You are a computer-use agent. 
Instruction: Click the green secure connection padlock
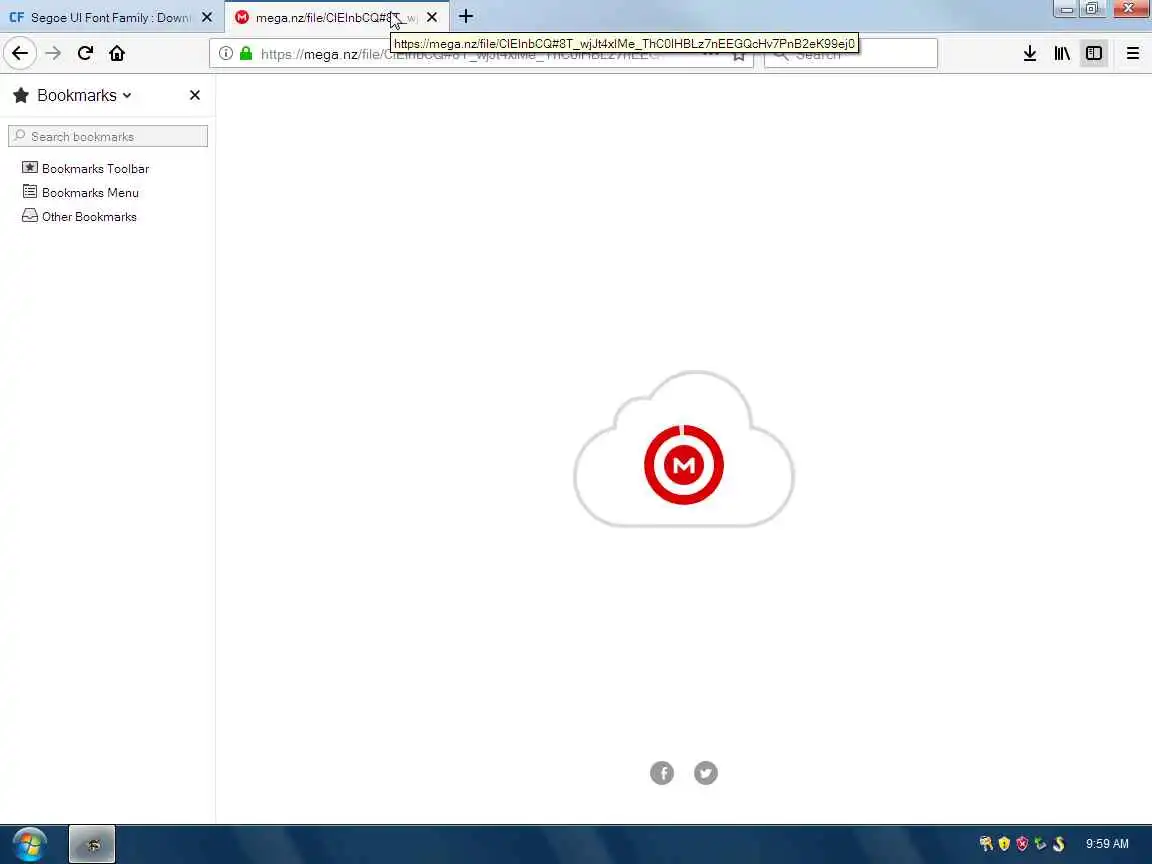coord(246,53)
